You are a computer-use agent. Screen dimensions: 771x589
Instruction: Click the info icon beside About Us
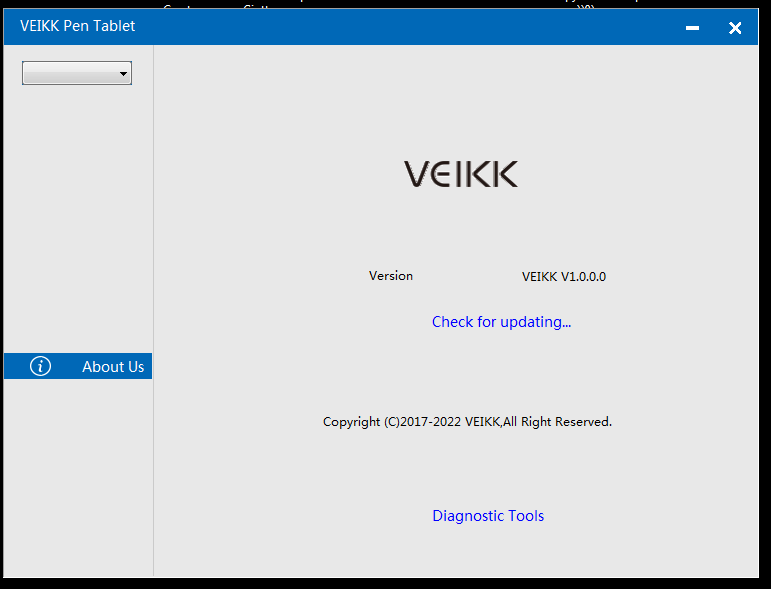click(40, 366)
